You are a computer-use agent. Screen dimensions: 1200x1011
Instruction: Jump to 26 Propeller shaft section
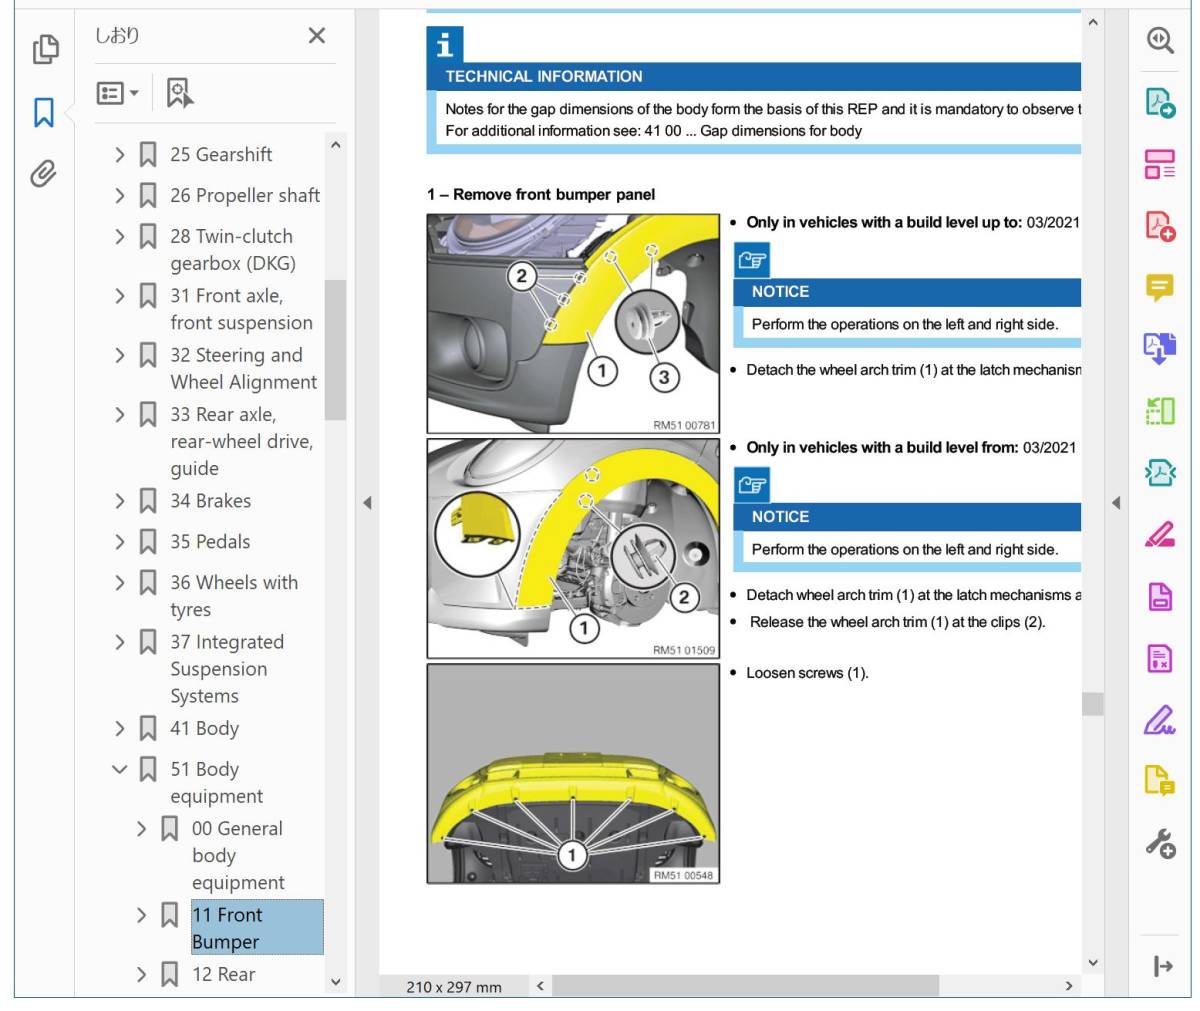(245, 196)
